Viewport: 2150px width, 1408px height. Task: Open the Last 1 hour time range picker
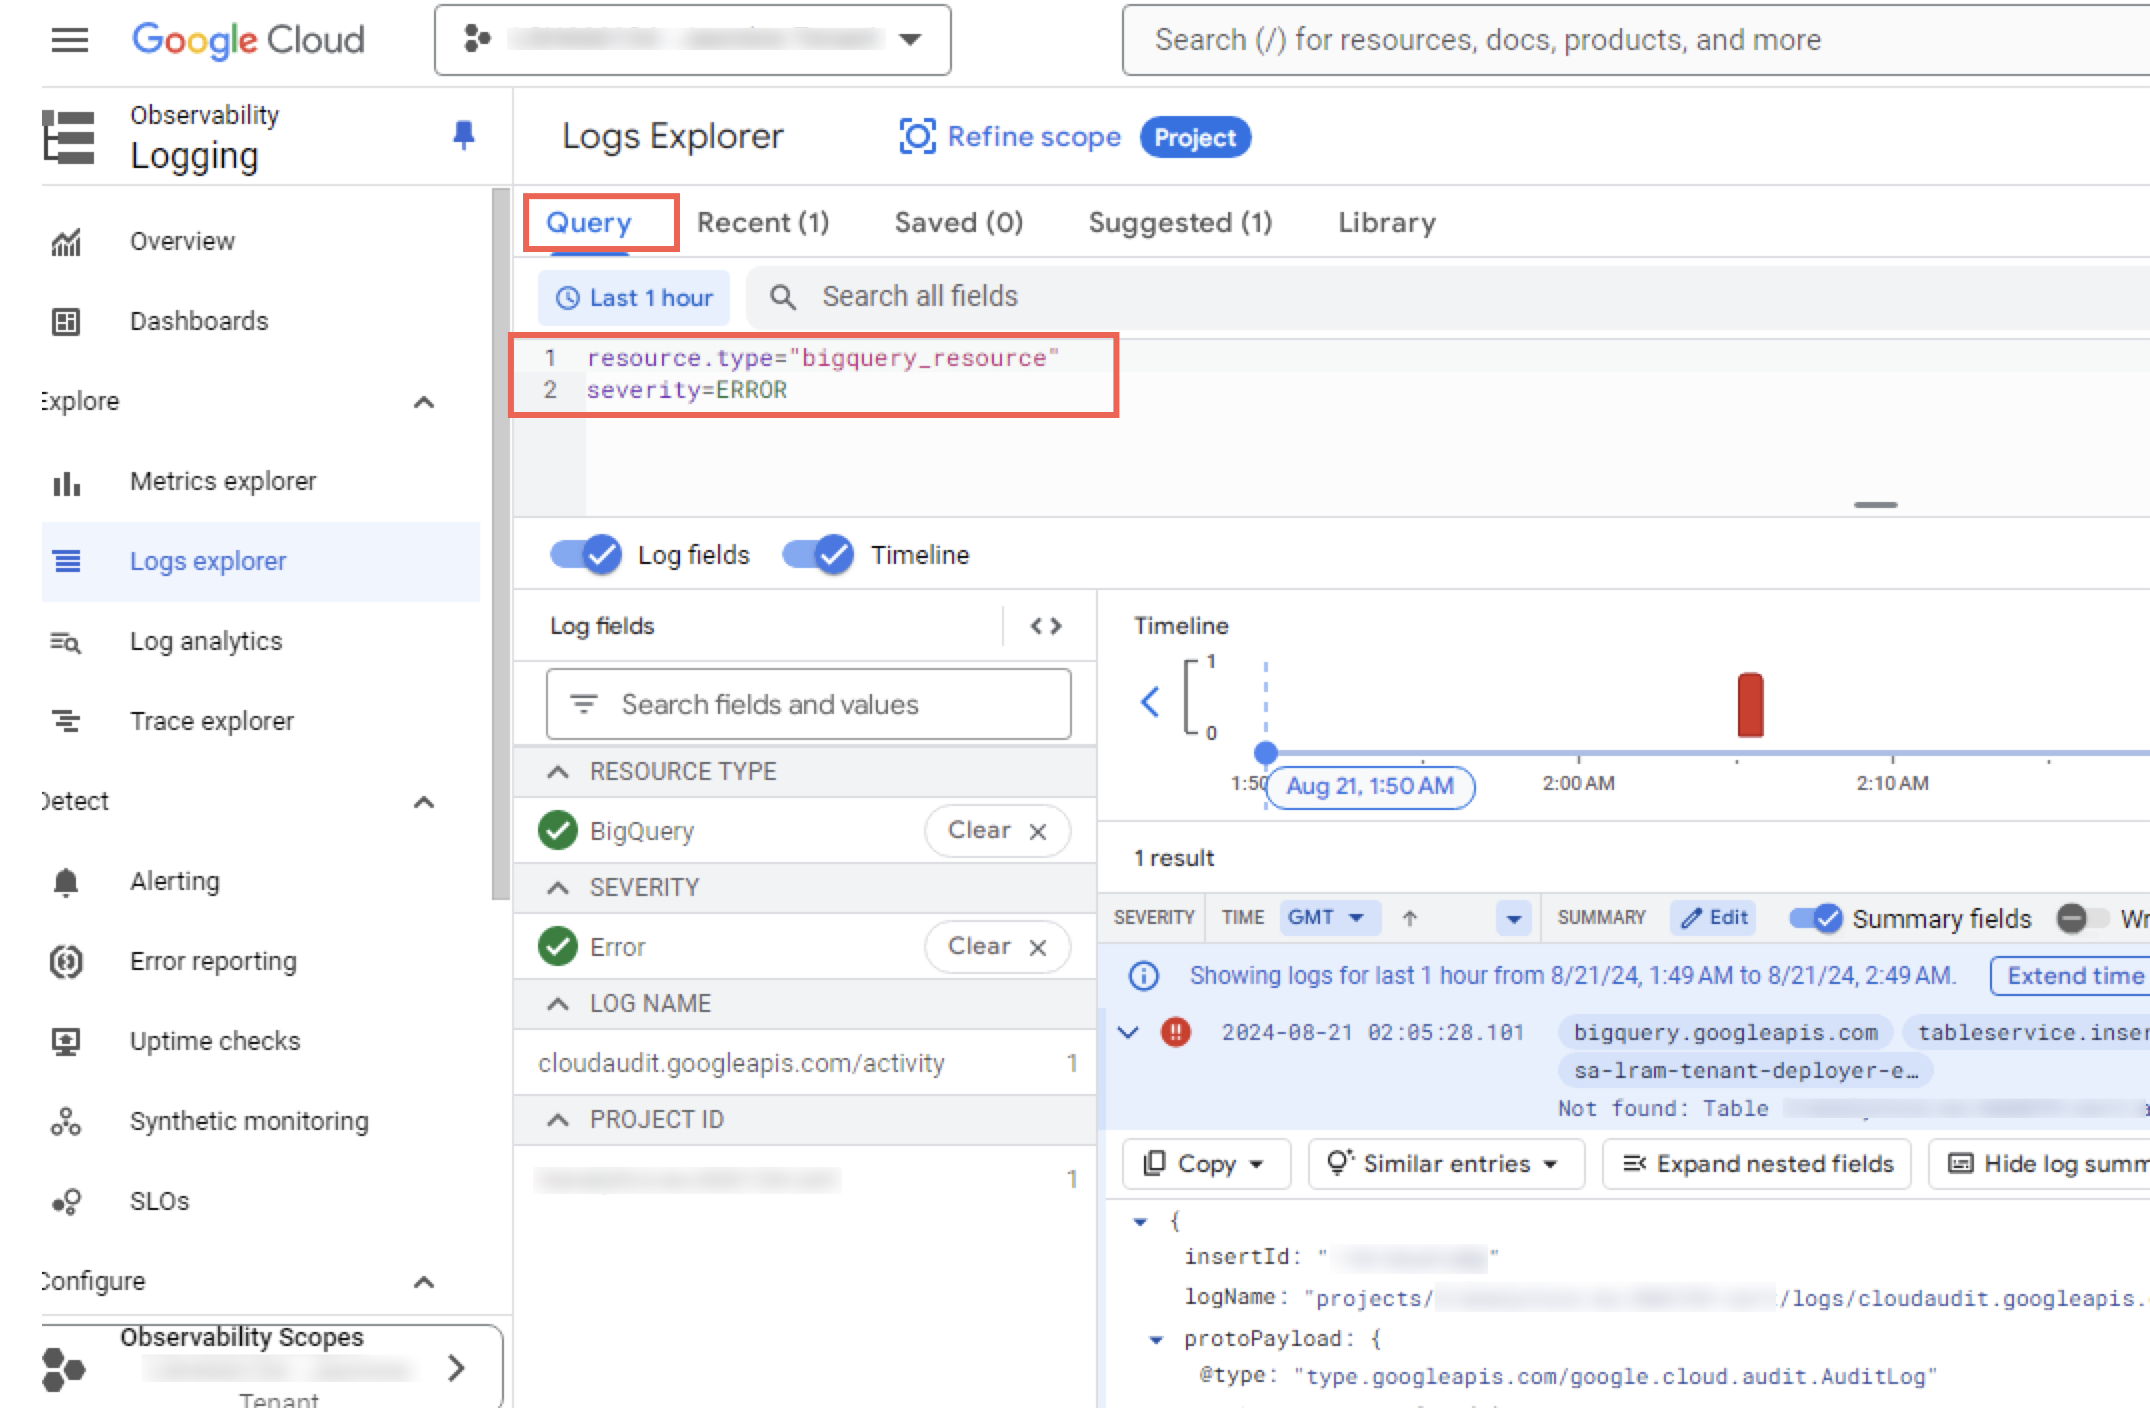tap(635, 298)
